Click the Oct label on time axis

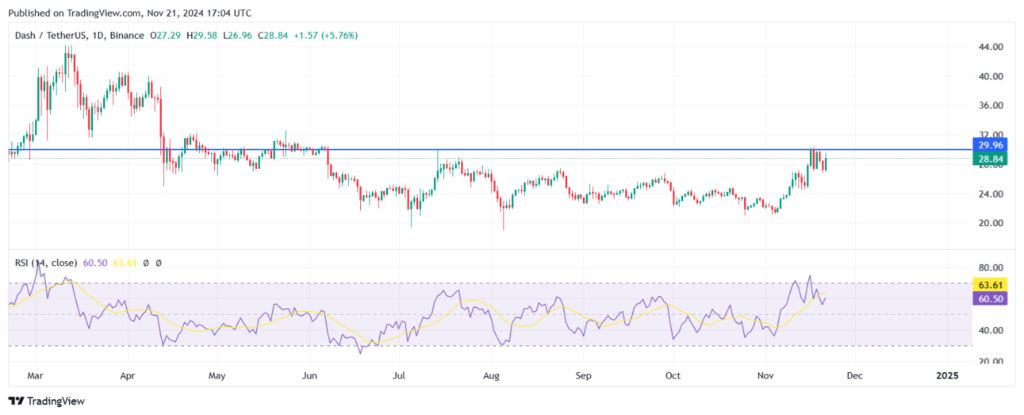[672, 376]
